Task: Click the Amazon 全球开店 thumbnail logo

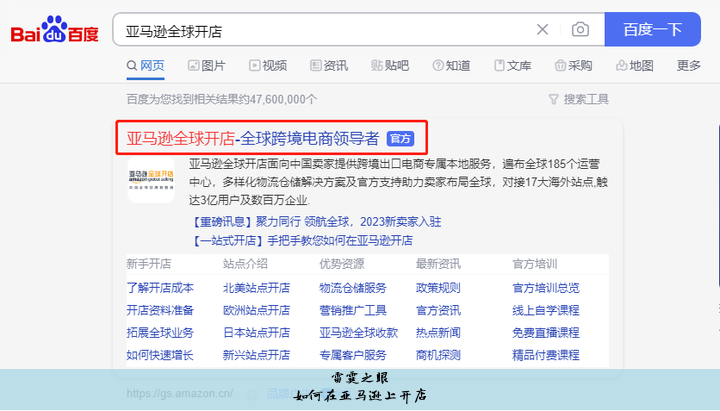Action: click(151, 179)
